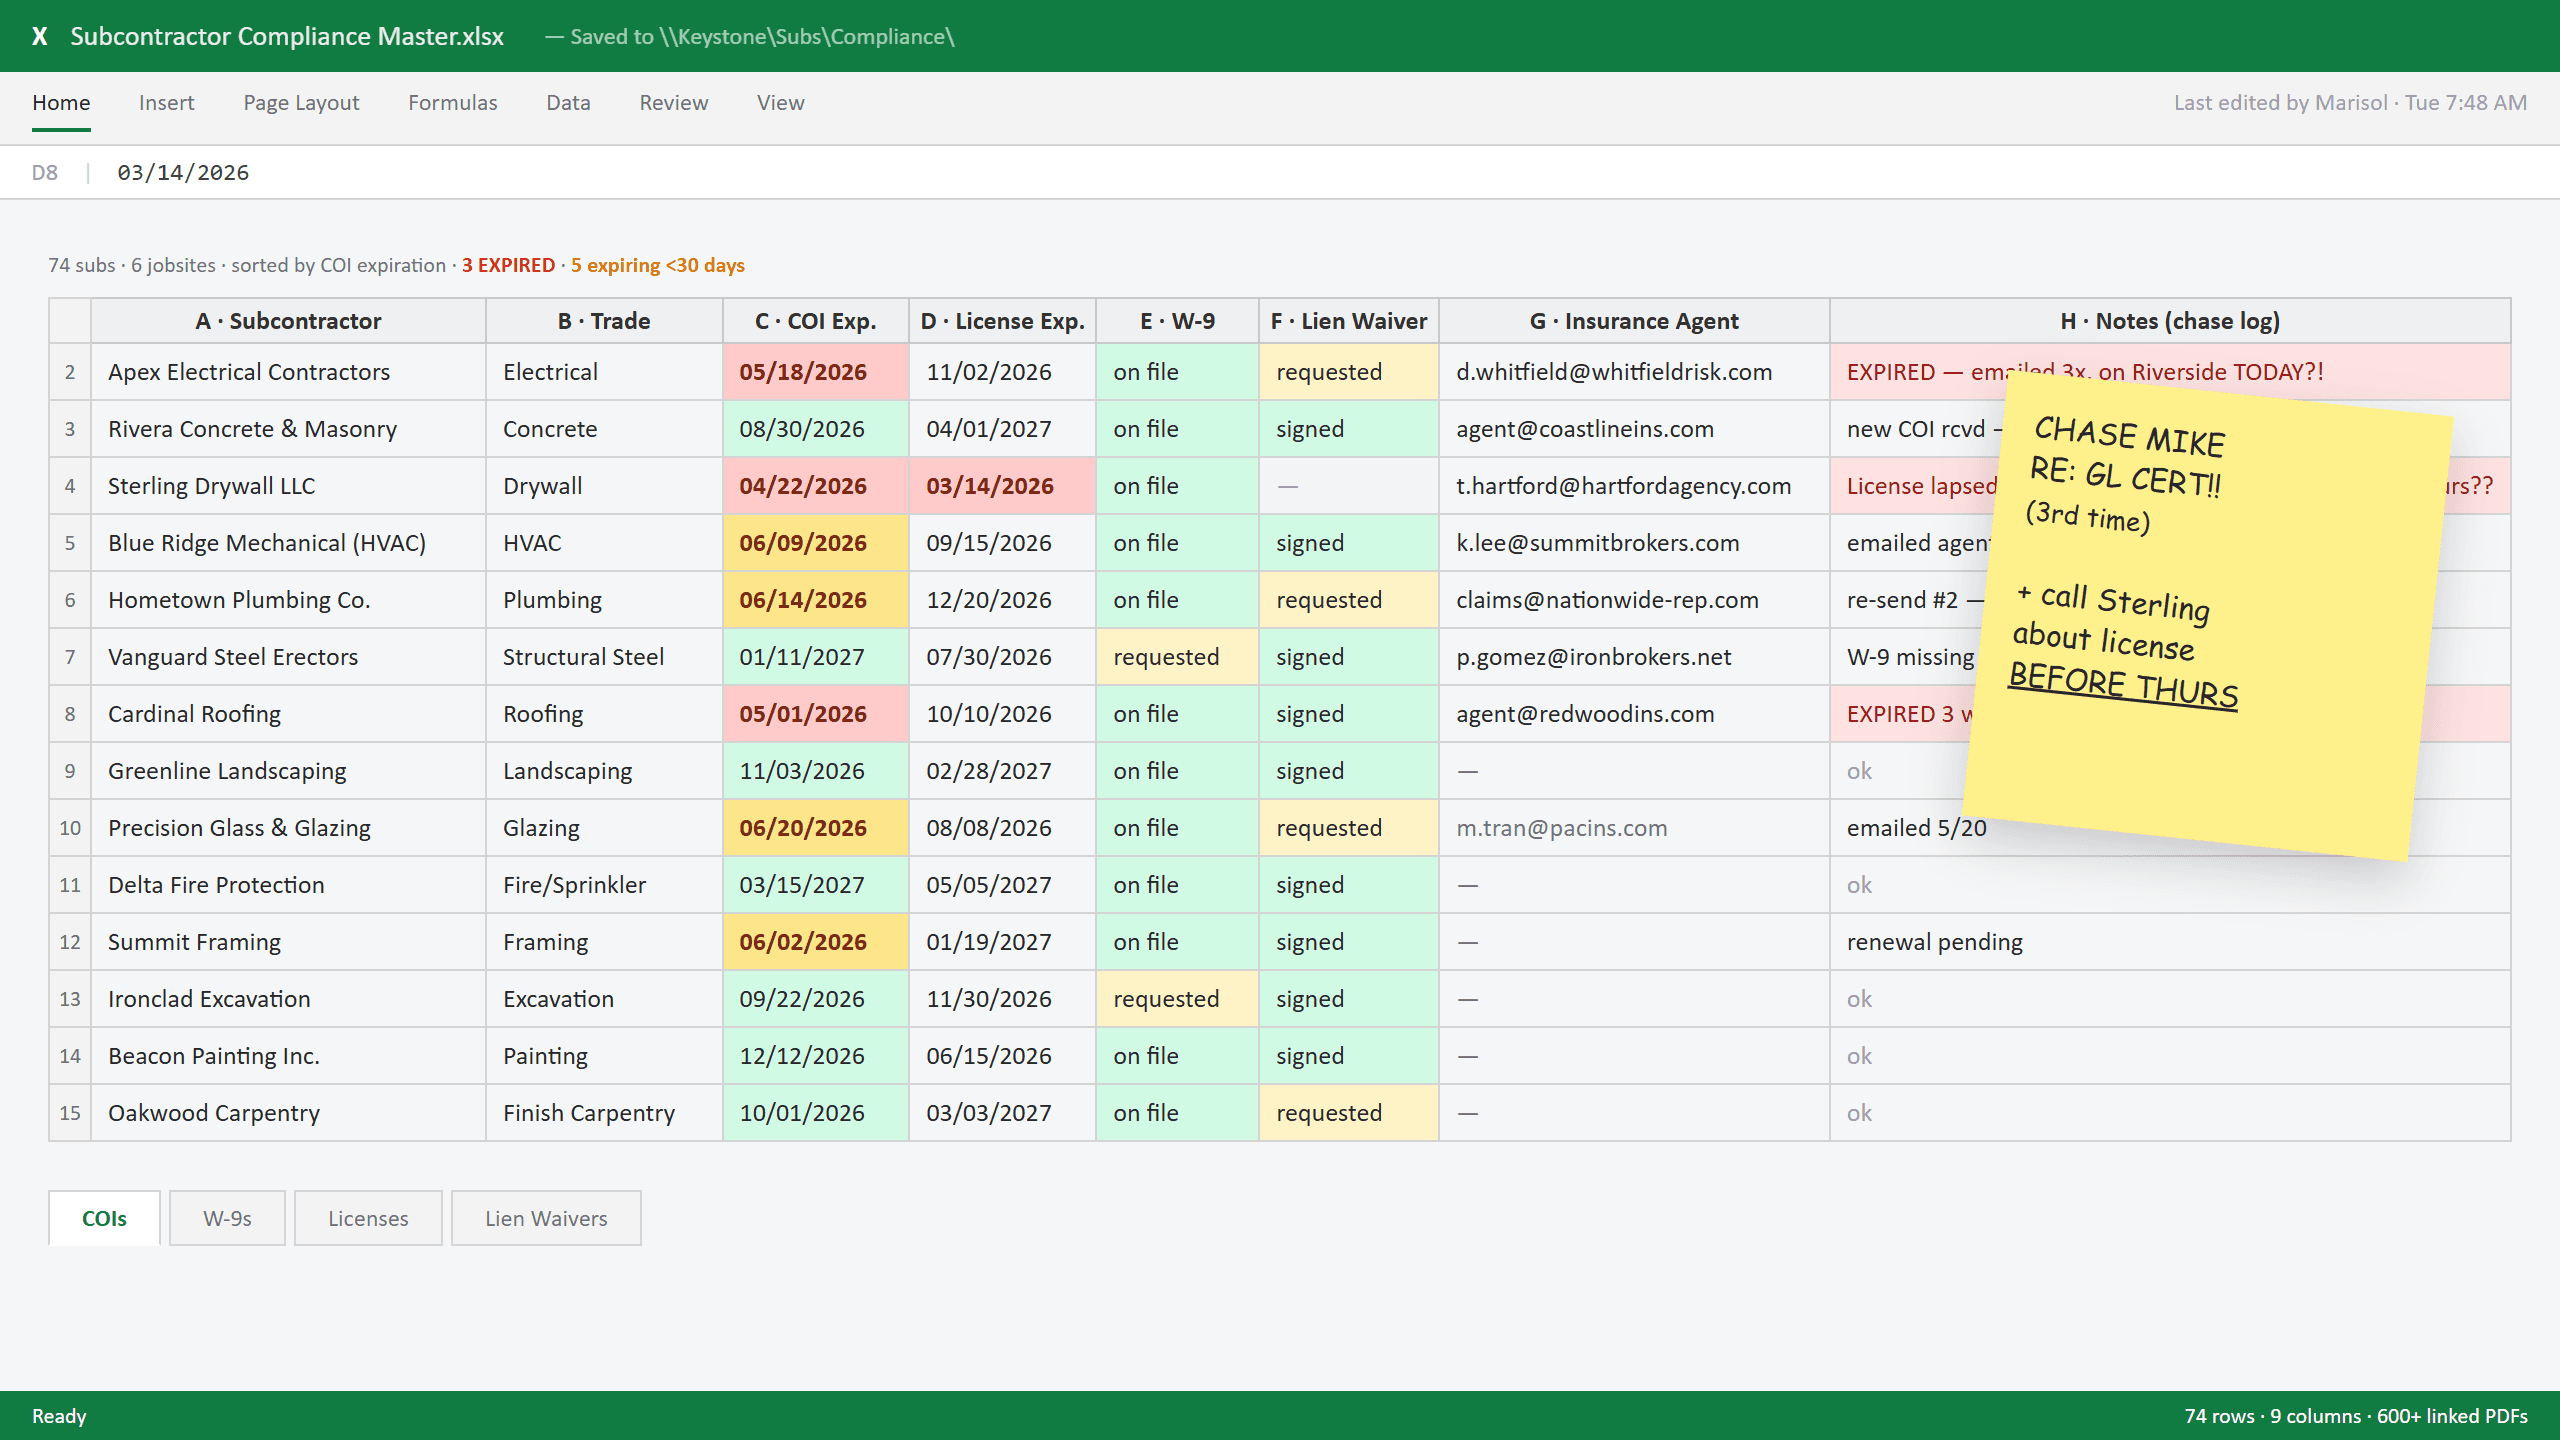Click the Excel X logo icon
This screenshot has width=2560, height=1440.
[39, 36]
